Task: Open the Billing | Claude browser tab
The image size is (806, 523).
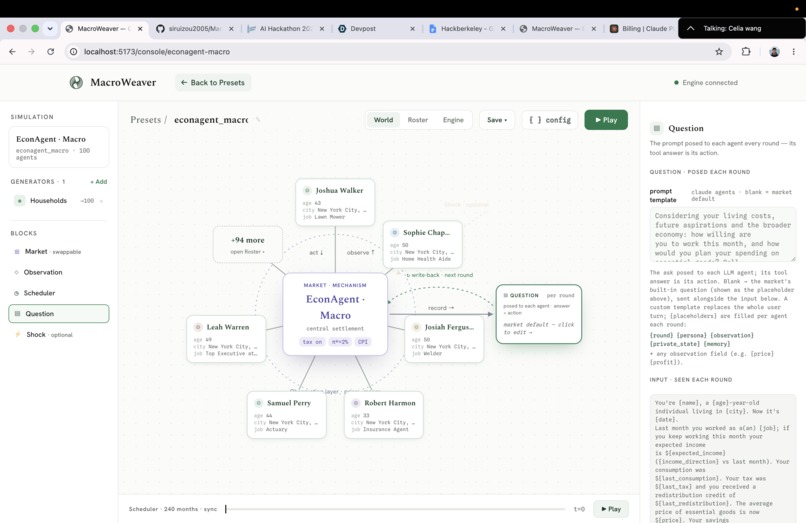Action: (x=643, y=29)
